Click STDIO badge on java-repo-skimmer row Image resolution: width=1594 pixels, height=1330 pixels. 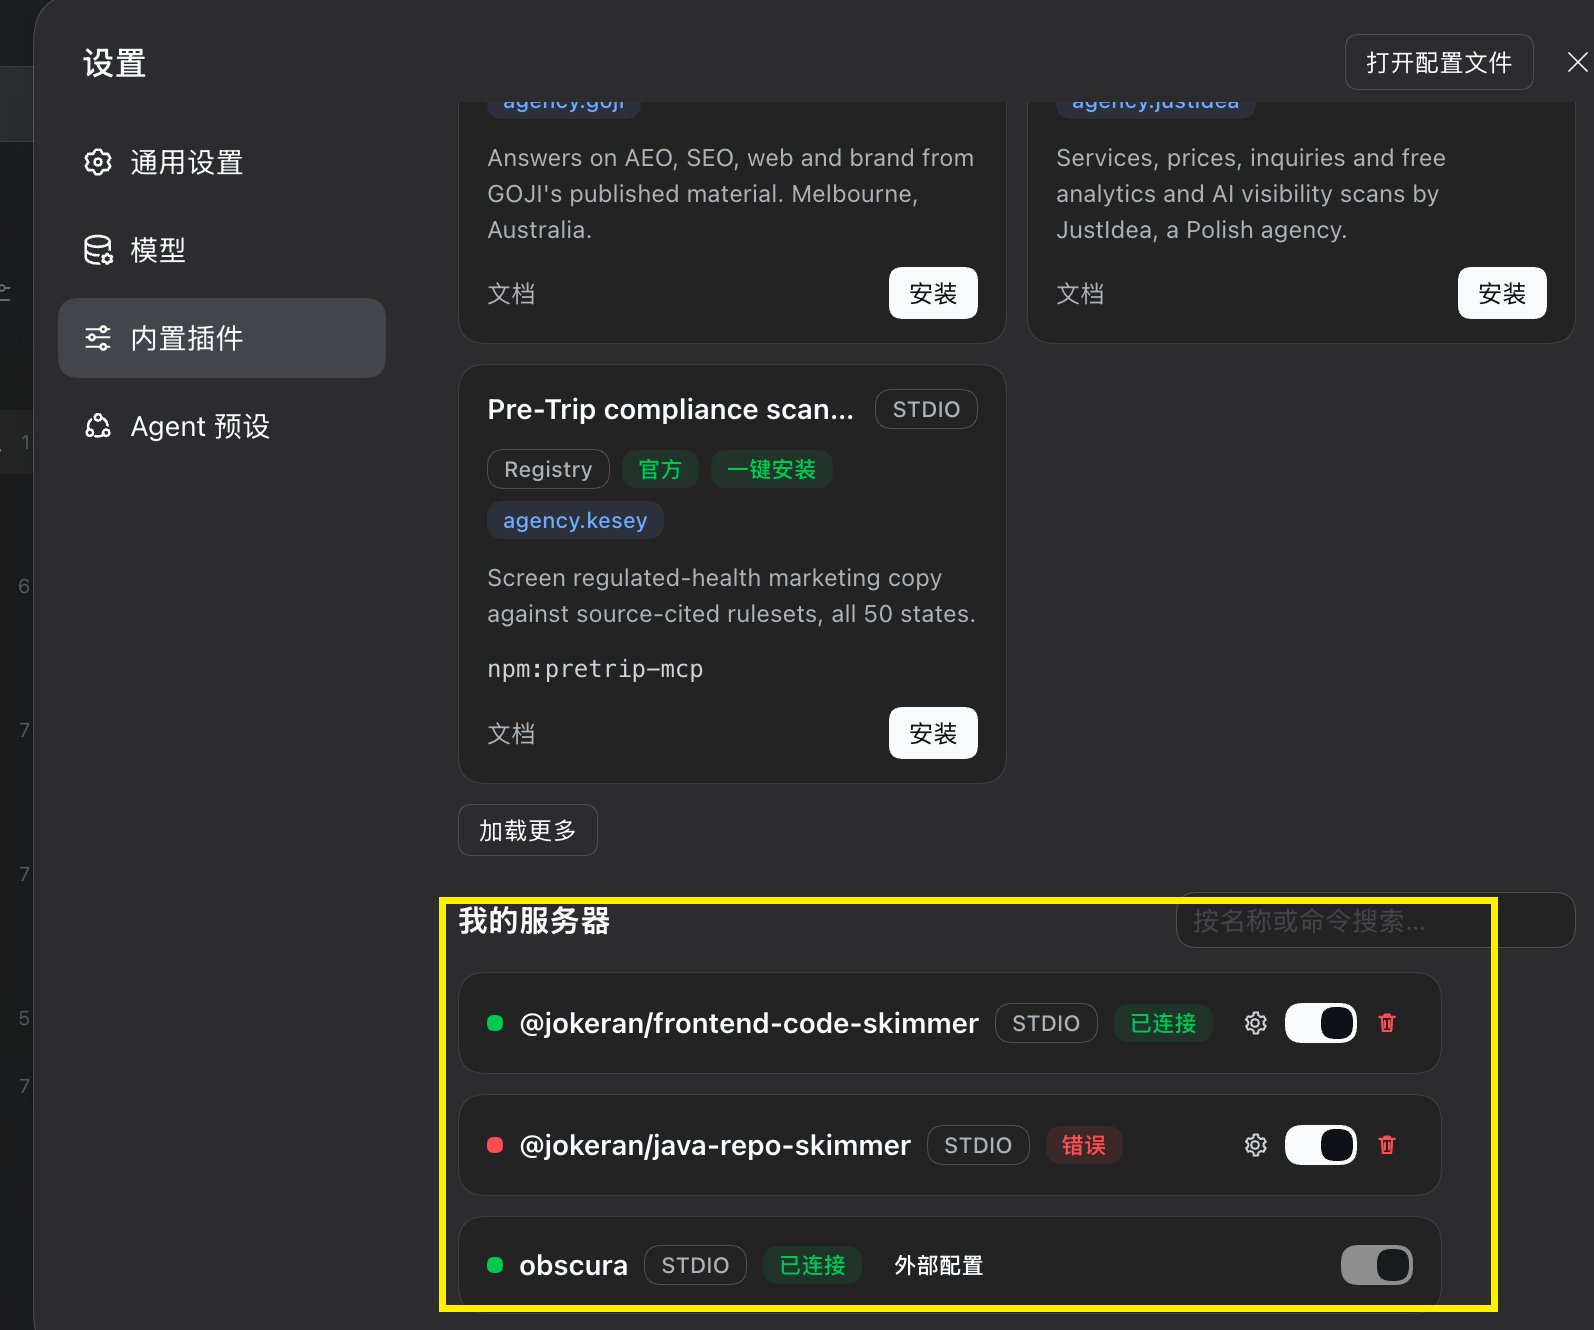(x=978, y=1145)
